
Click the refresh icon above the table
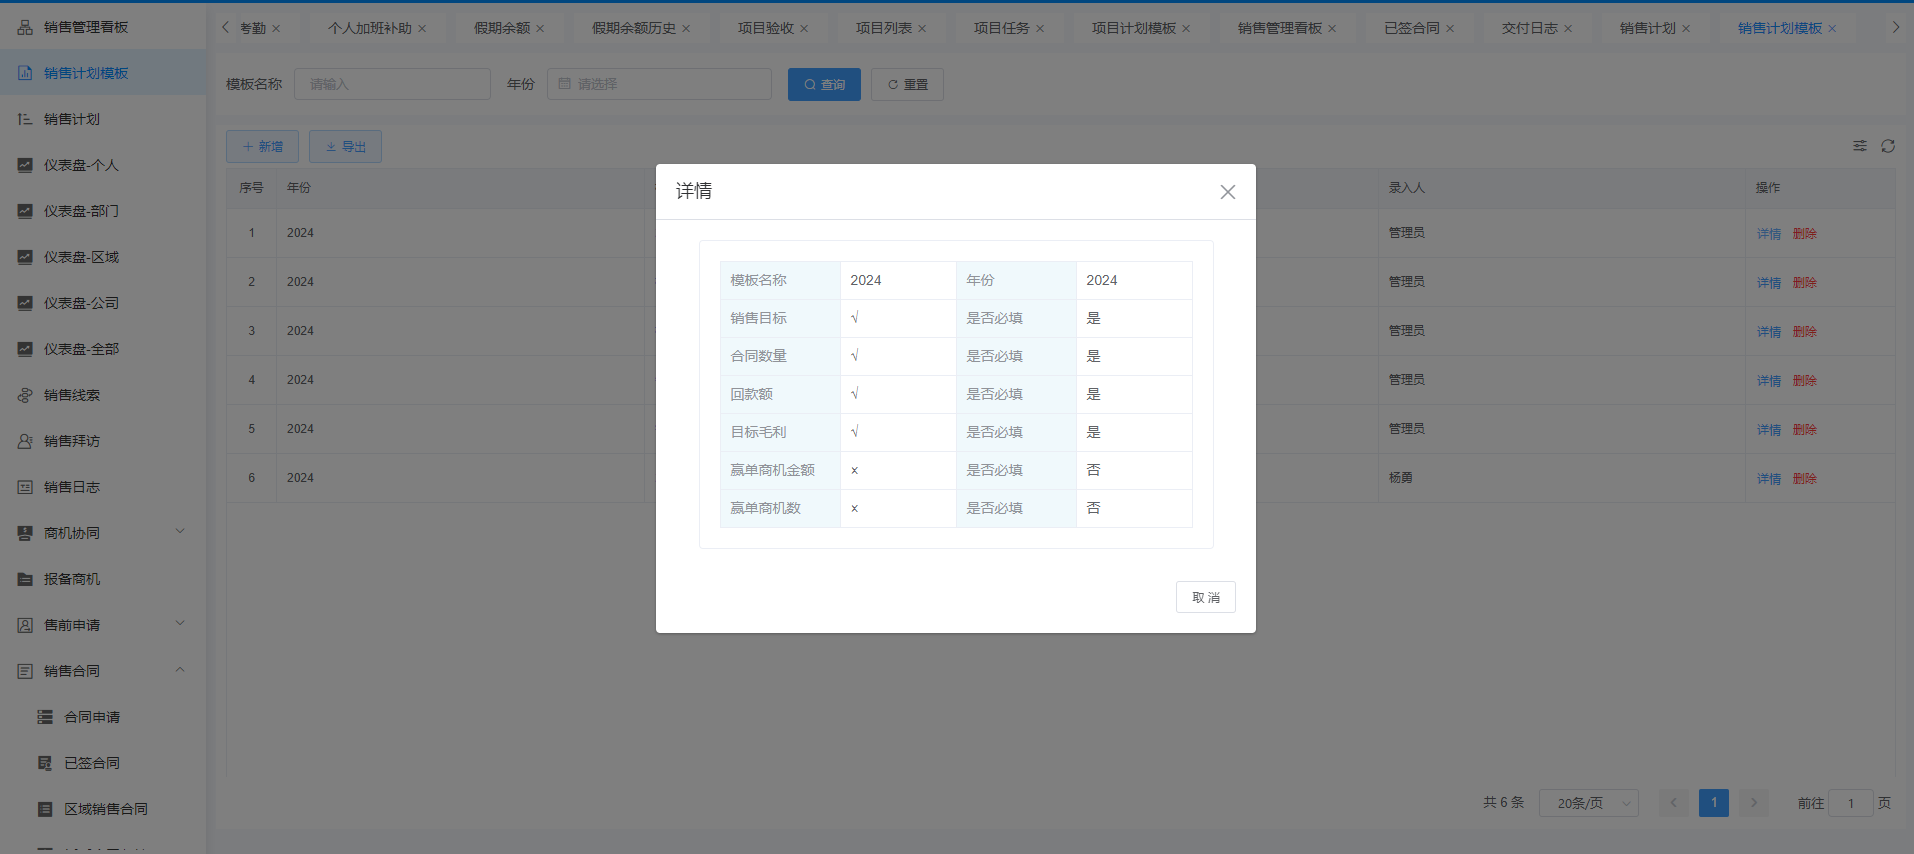pos(1887,146)
